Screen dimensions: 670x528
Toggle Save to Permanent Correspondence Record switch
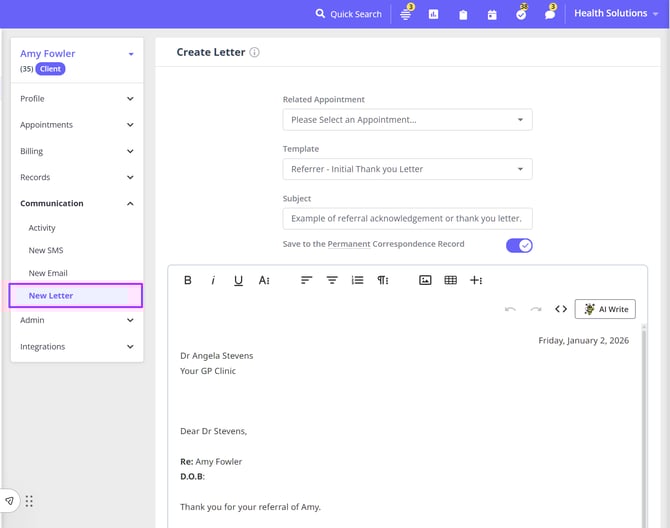pyautogui.click(x=519, y=245)
